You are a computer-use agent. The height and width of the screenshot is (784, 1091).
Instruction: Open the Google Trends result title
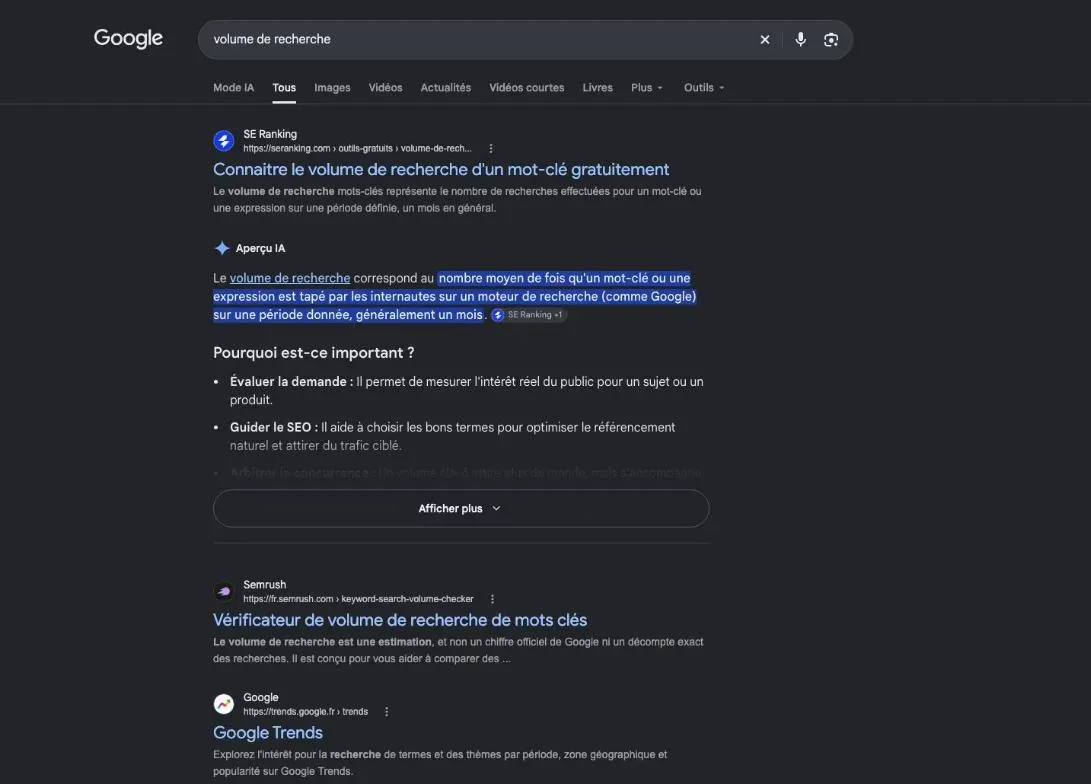coord(268,733)
